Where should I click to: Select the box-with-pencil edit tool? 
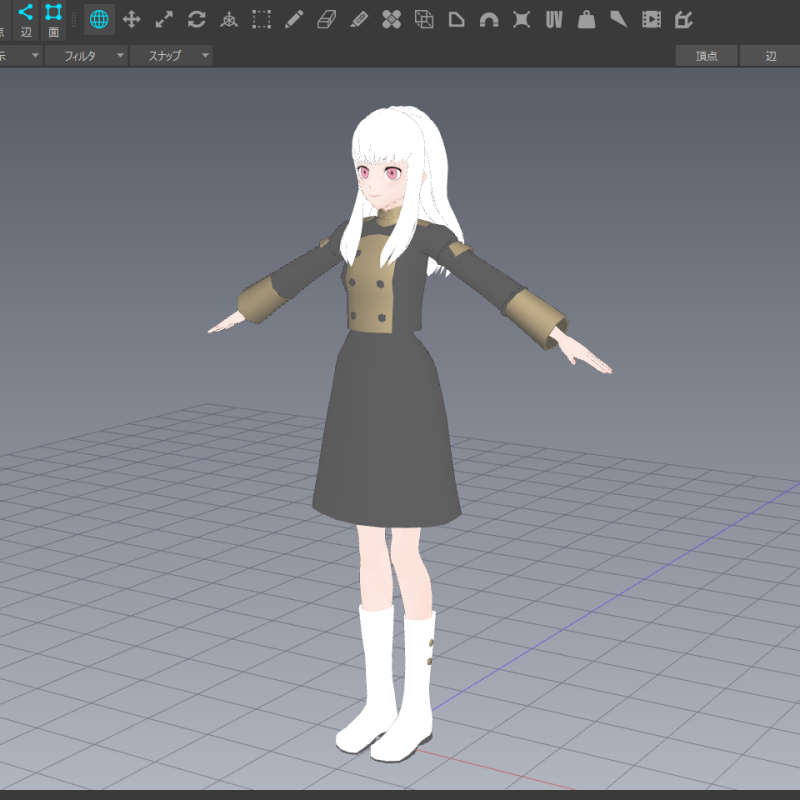pos(684,20)
